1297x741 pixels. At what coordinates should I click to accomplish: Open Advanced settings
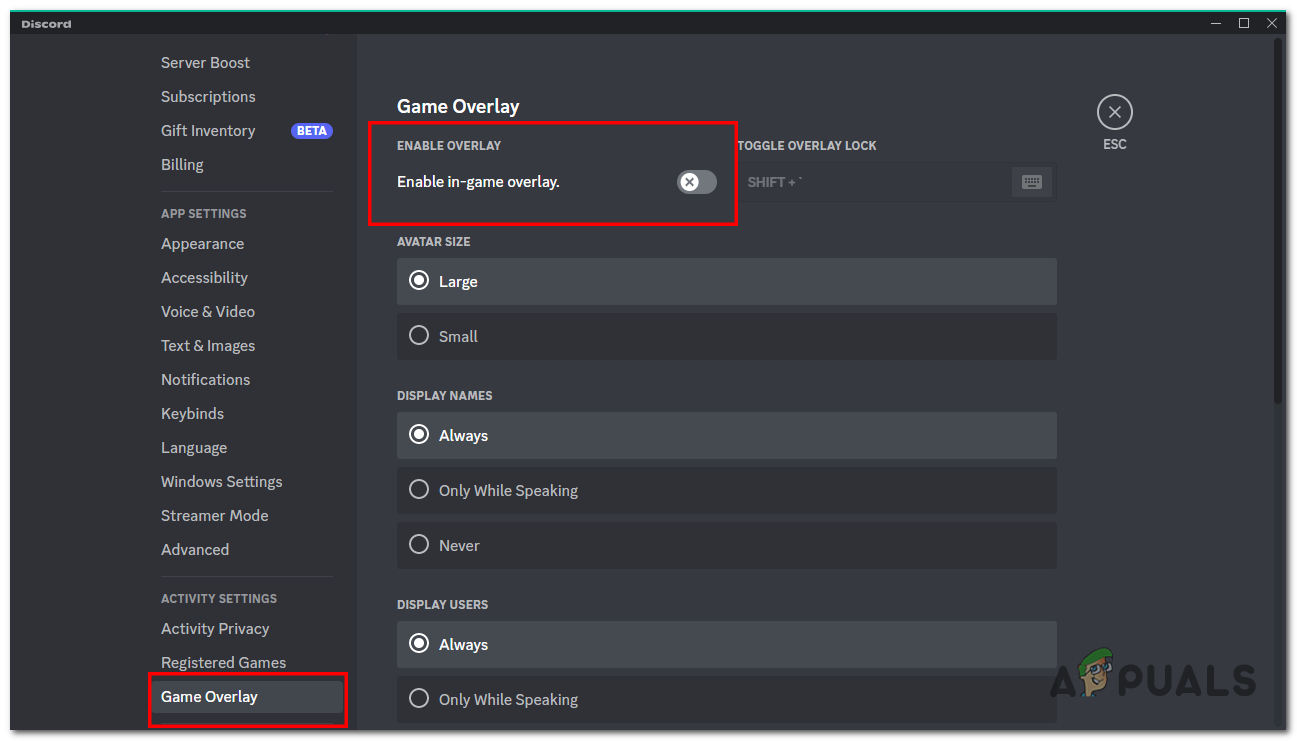pos(195,549)
